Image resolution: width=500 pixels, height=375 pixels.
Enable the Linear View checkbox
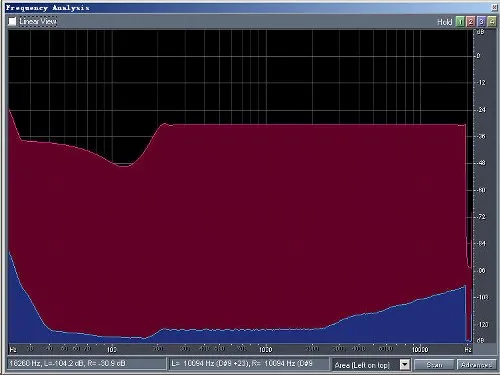pos(12,22)
